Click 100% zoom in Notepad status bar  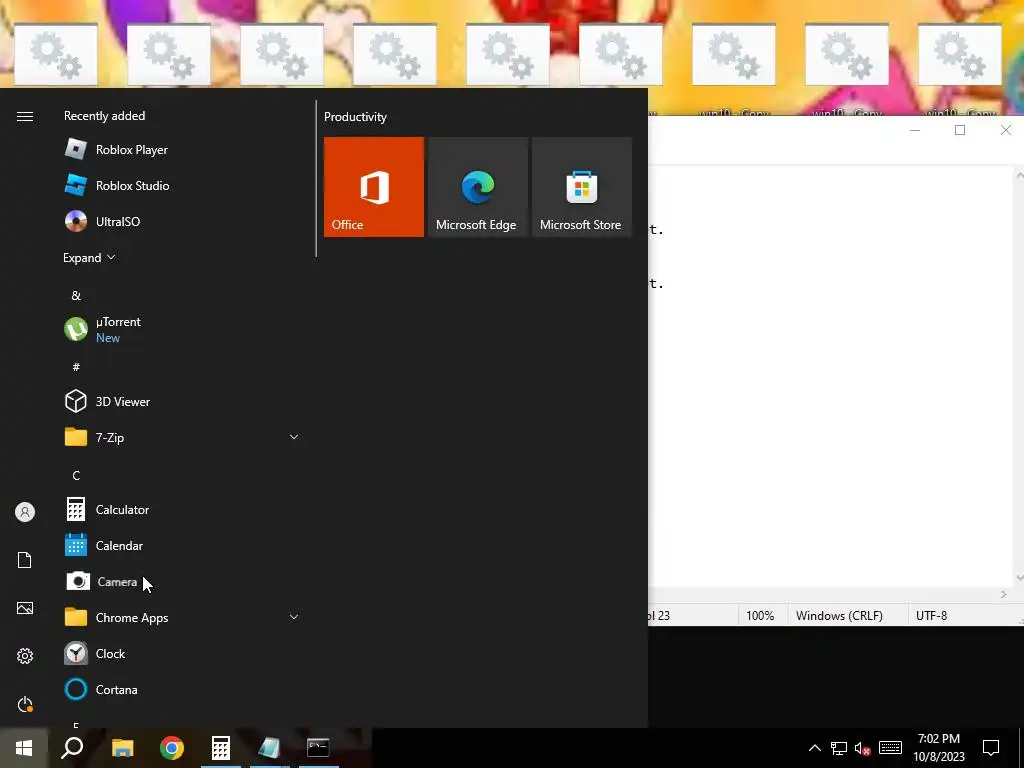tap(760, 615)
